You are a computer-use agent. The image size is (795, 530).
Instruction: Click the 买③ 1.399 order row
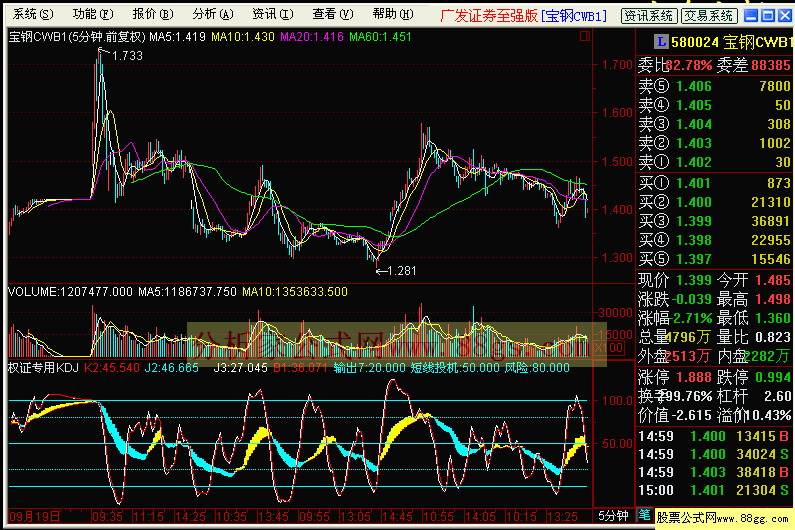click(714, 221)
